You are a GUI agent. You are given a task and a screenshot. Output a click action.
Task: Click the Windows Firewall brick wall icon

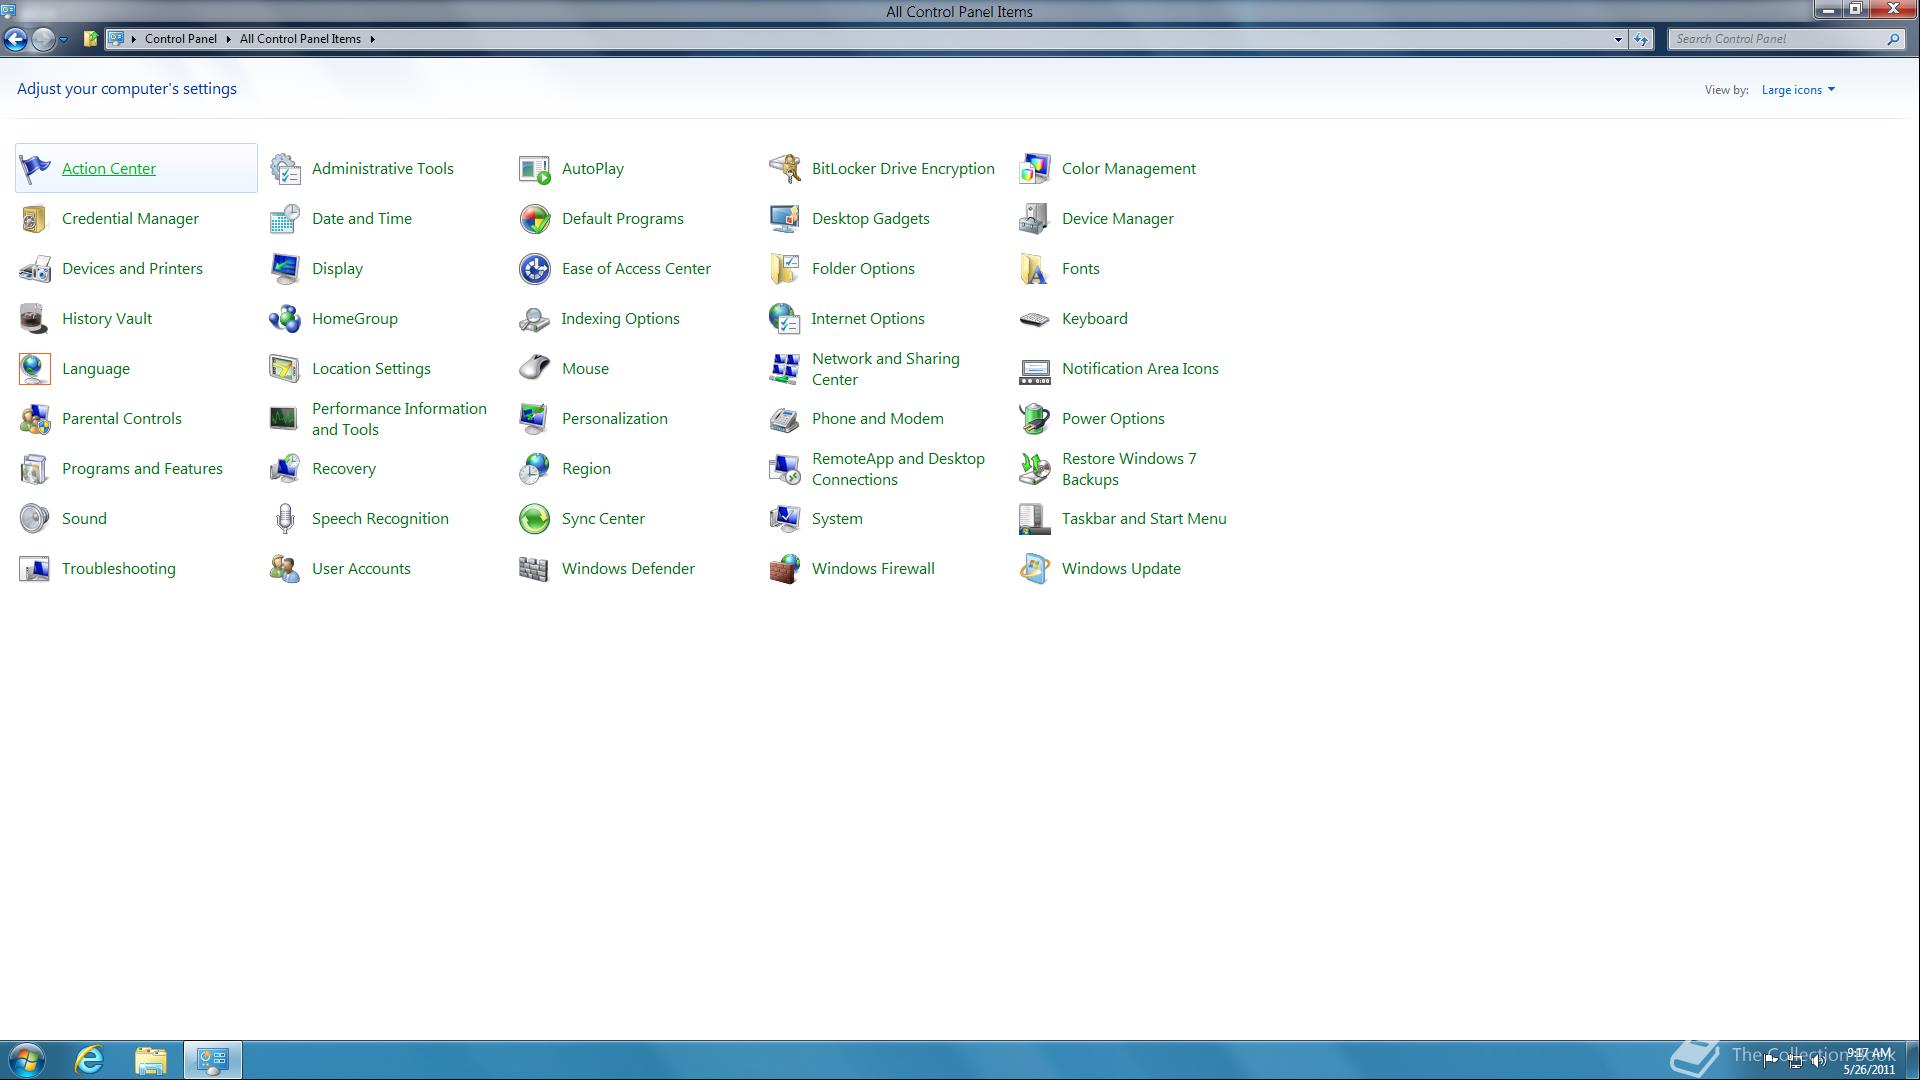pos(785,568)
